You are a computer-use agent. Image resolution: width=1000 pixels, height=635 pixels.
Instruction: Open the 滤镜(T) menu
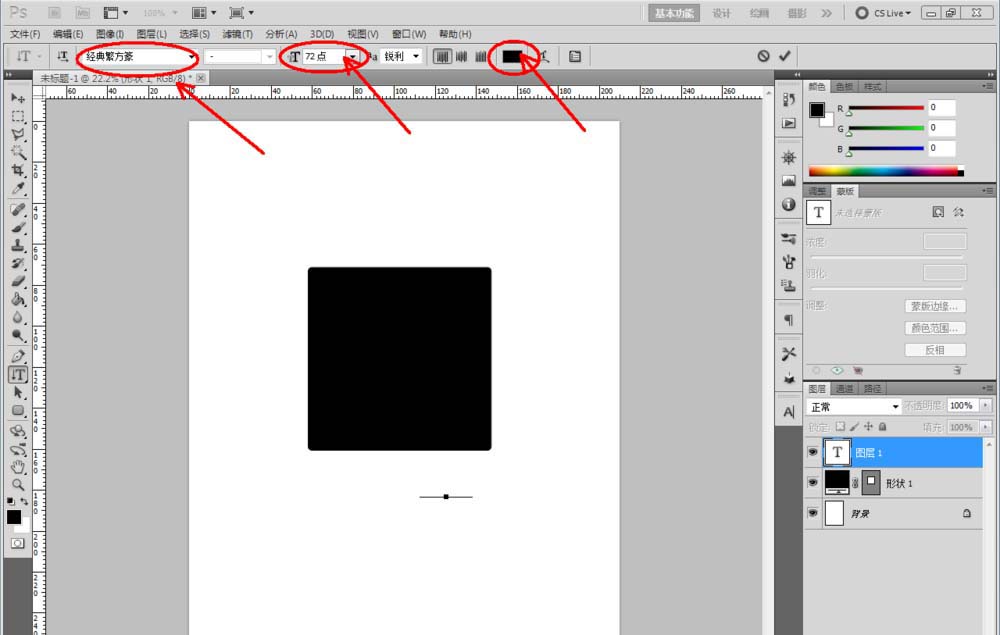pos(237,34)
